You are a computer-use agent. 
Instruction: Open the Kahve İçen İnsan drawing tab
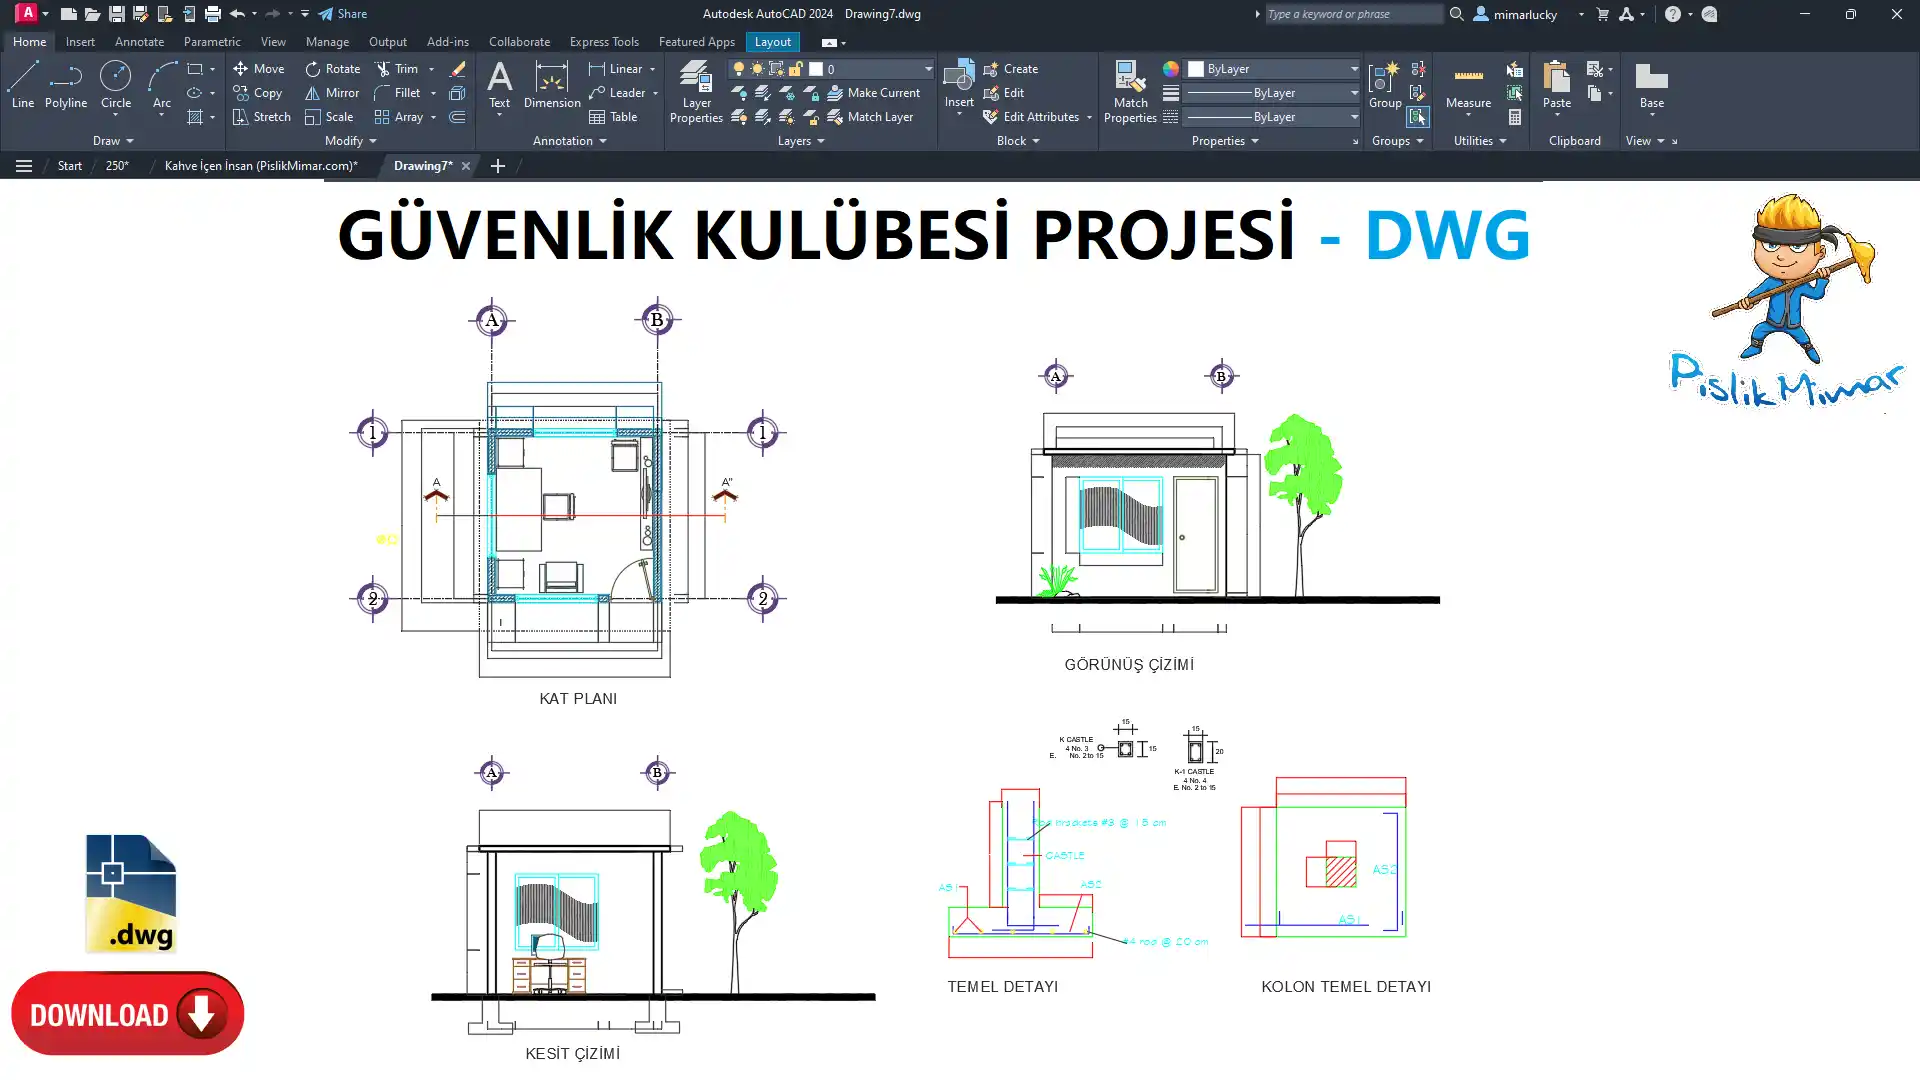pos(260,166)
